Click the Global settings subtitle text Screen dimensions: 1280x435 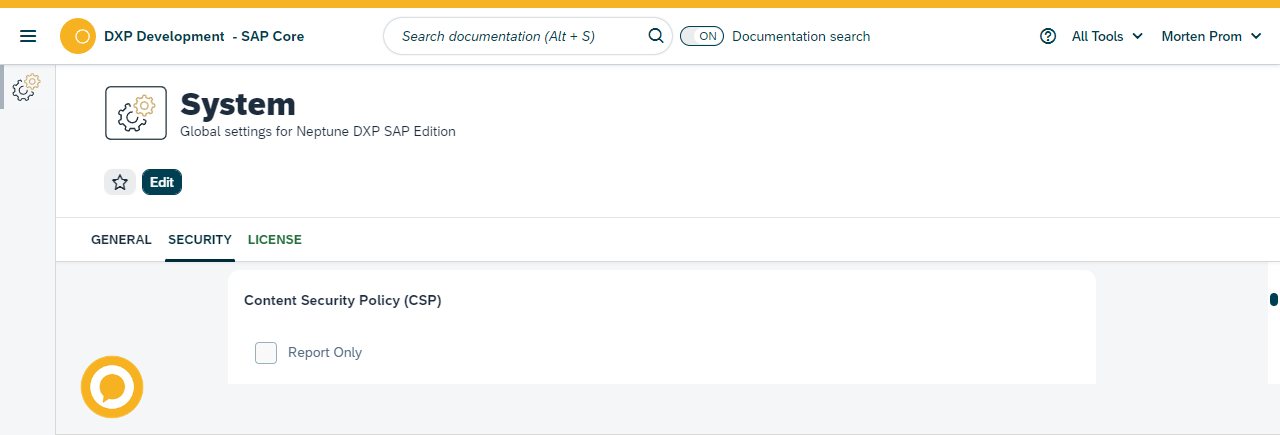[318, 131]
